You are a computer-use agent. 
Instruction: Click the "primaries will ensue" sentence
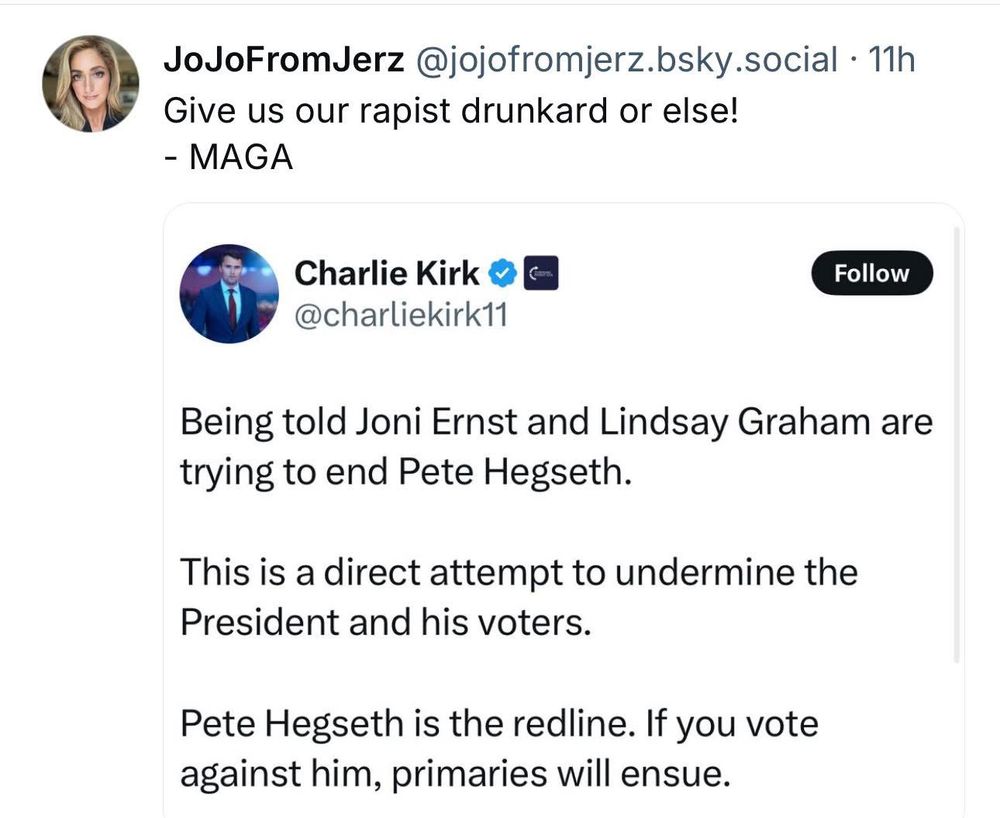coord(538,774)
